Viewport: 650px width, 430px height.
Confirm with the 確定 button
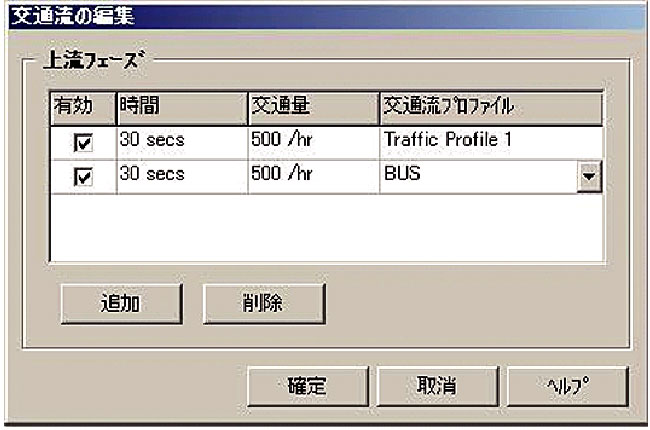pyautogui.click(x=307, y=386)
